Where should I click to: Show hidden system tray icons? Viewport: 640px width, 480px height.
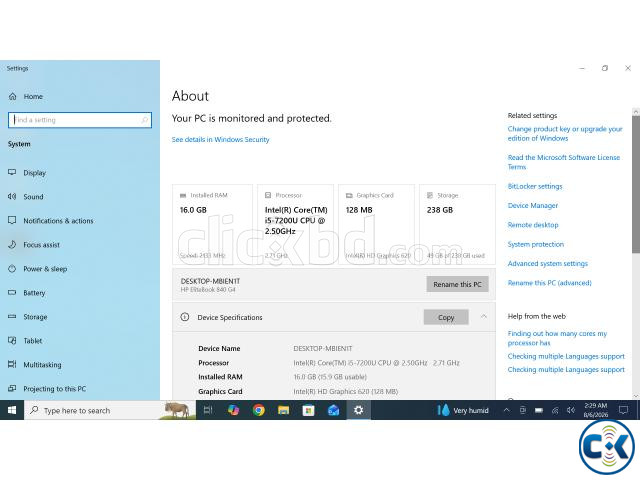(507, 410)
